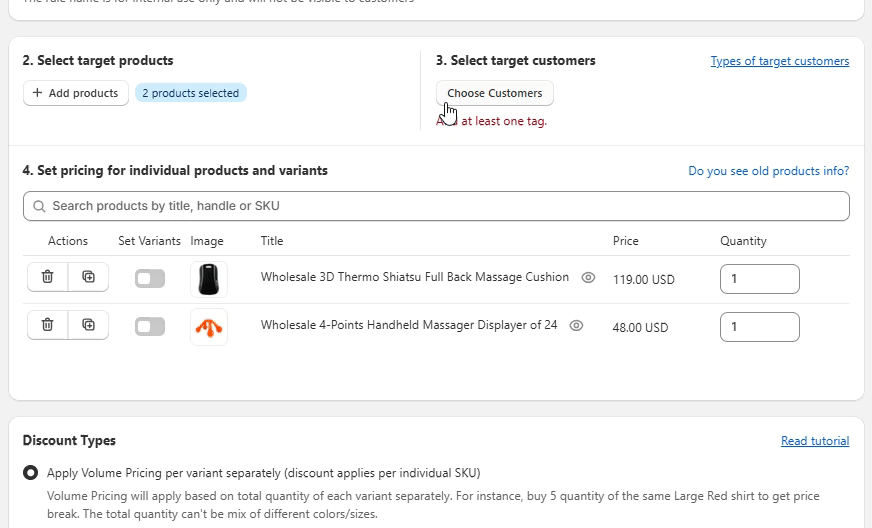Open the Read tutorial link
The width and height of the screenshot is (872, 528).
click(x=815, y=441)
